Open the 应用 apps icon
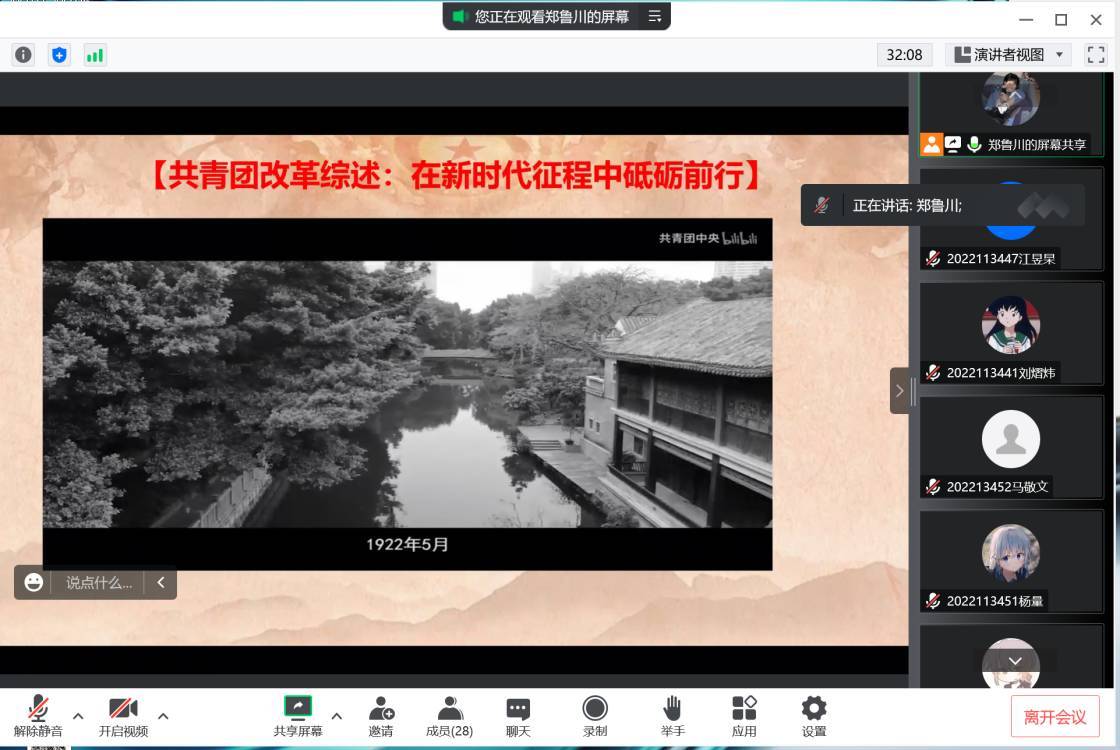 pos(744,716)
